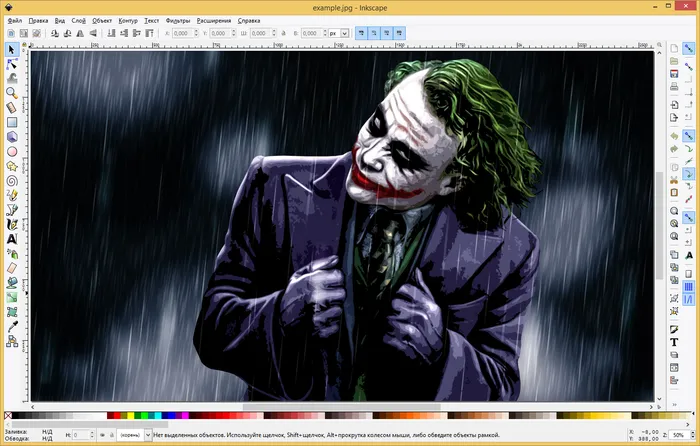Click the X coordinate stepper
Image resolution: width=700 pixels, height=446 pixels.
point(196,33)
